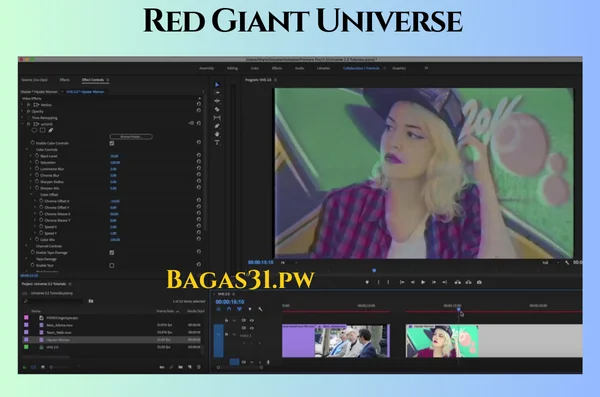Toggle the uni.VHS effect fx switch
Screen dimensions: 600x397
point(28,124)
